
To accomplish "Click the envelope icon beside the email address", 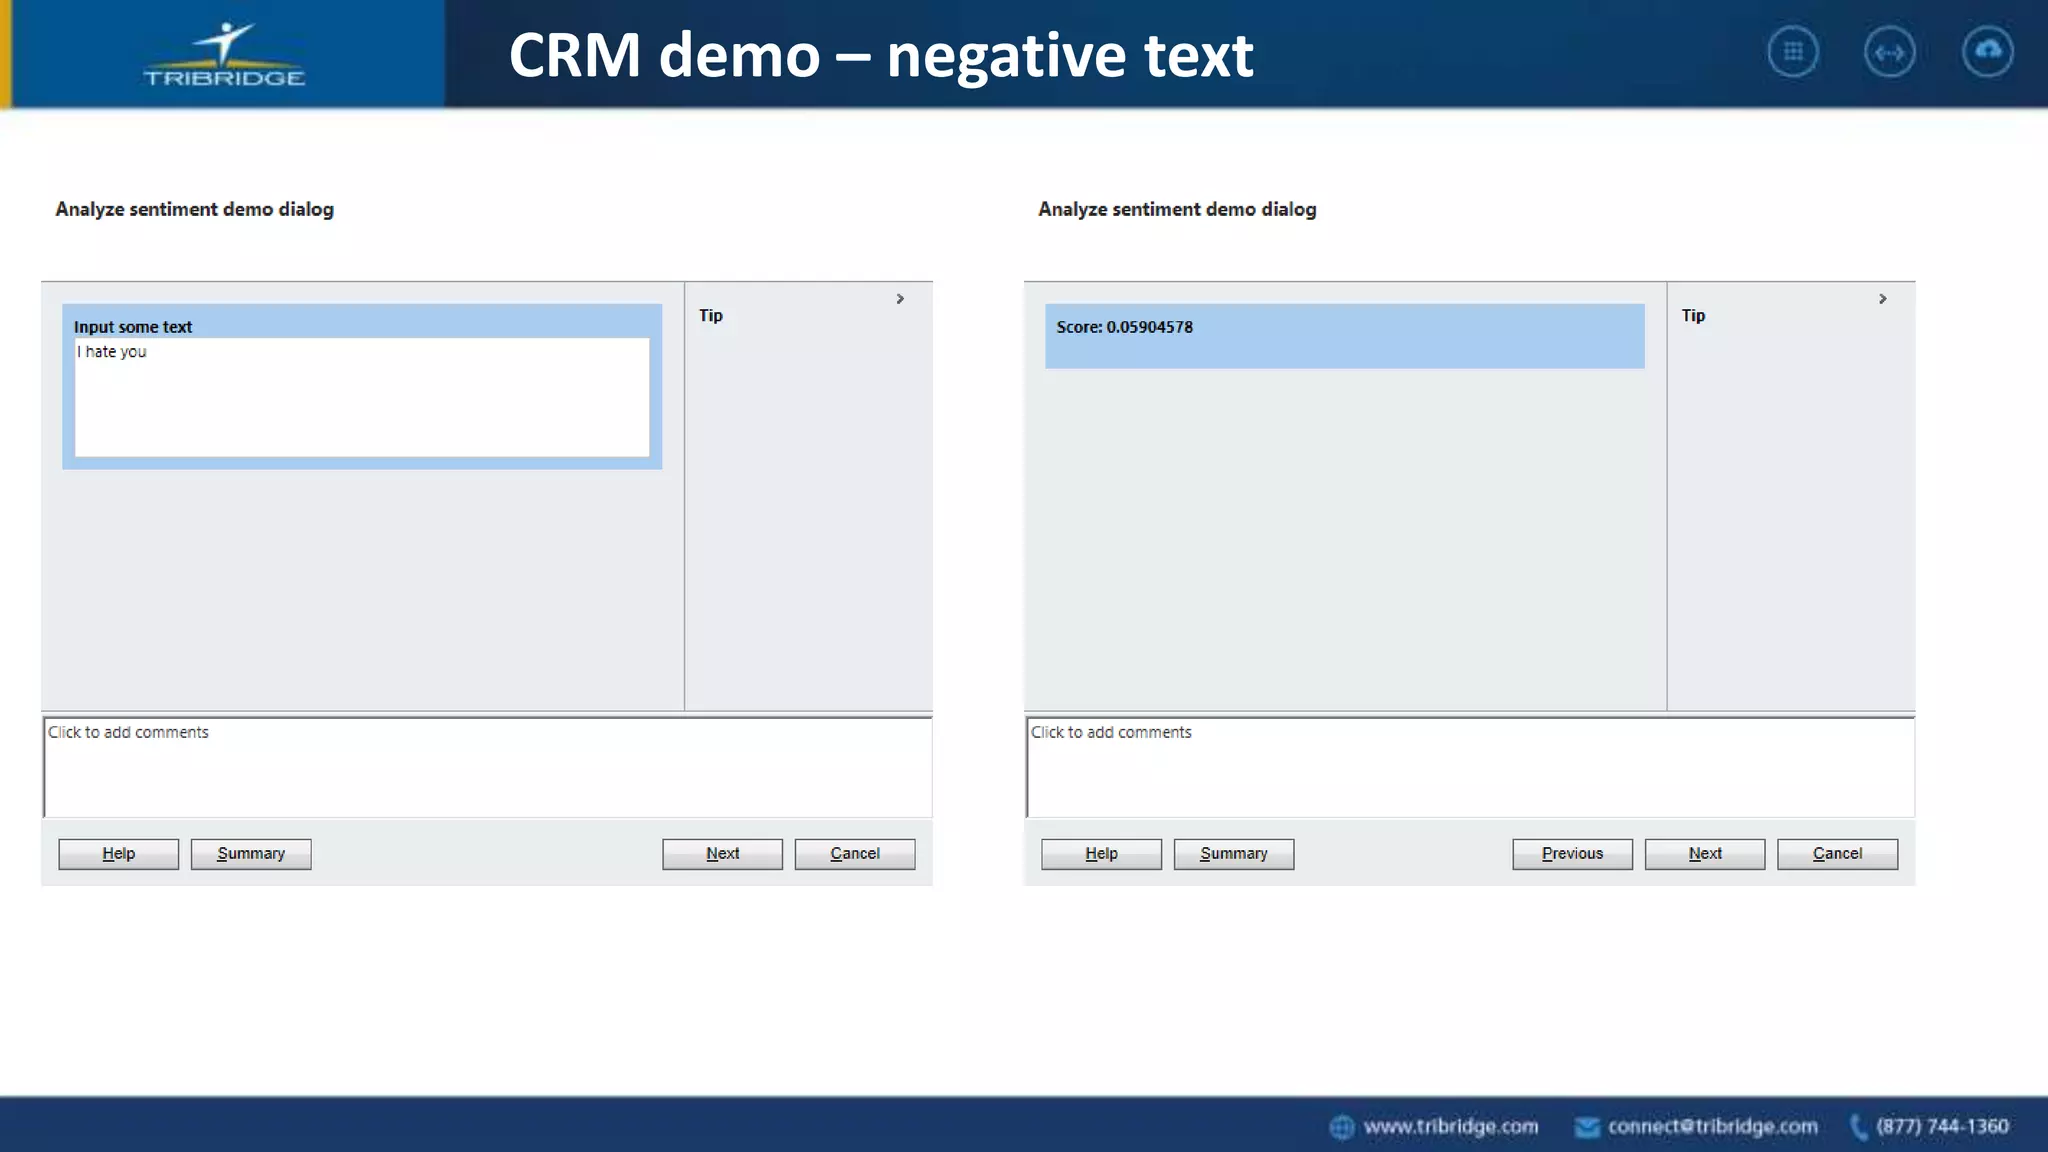I will pos(1587,1127).
